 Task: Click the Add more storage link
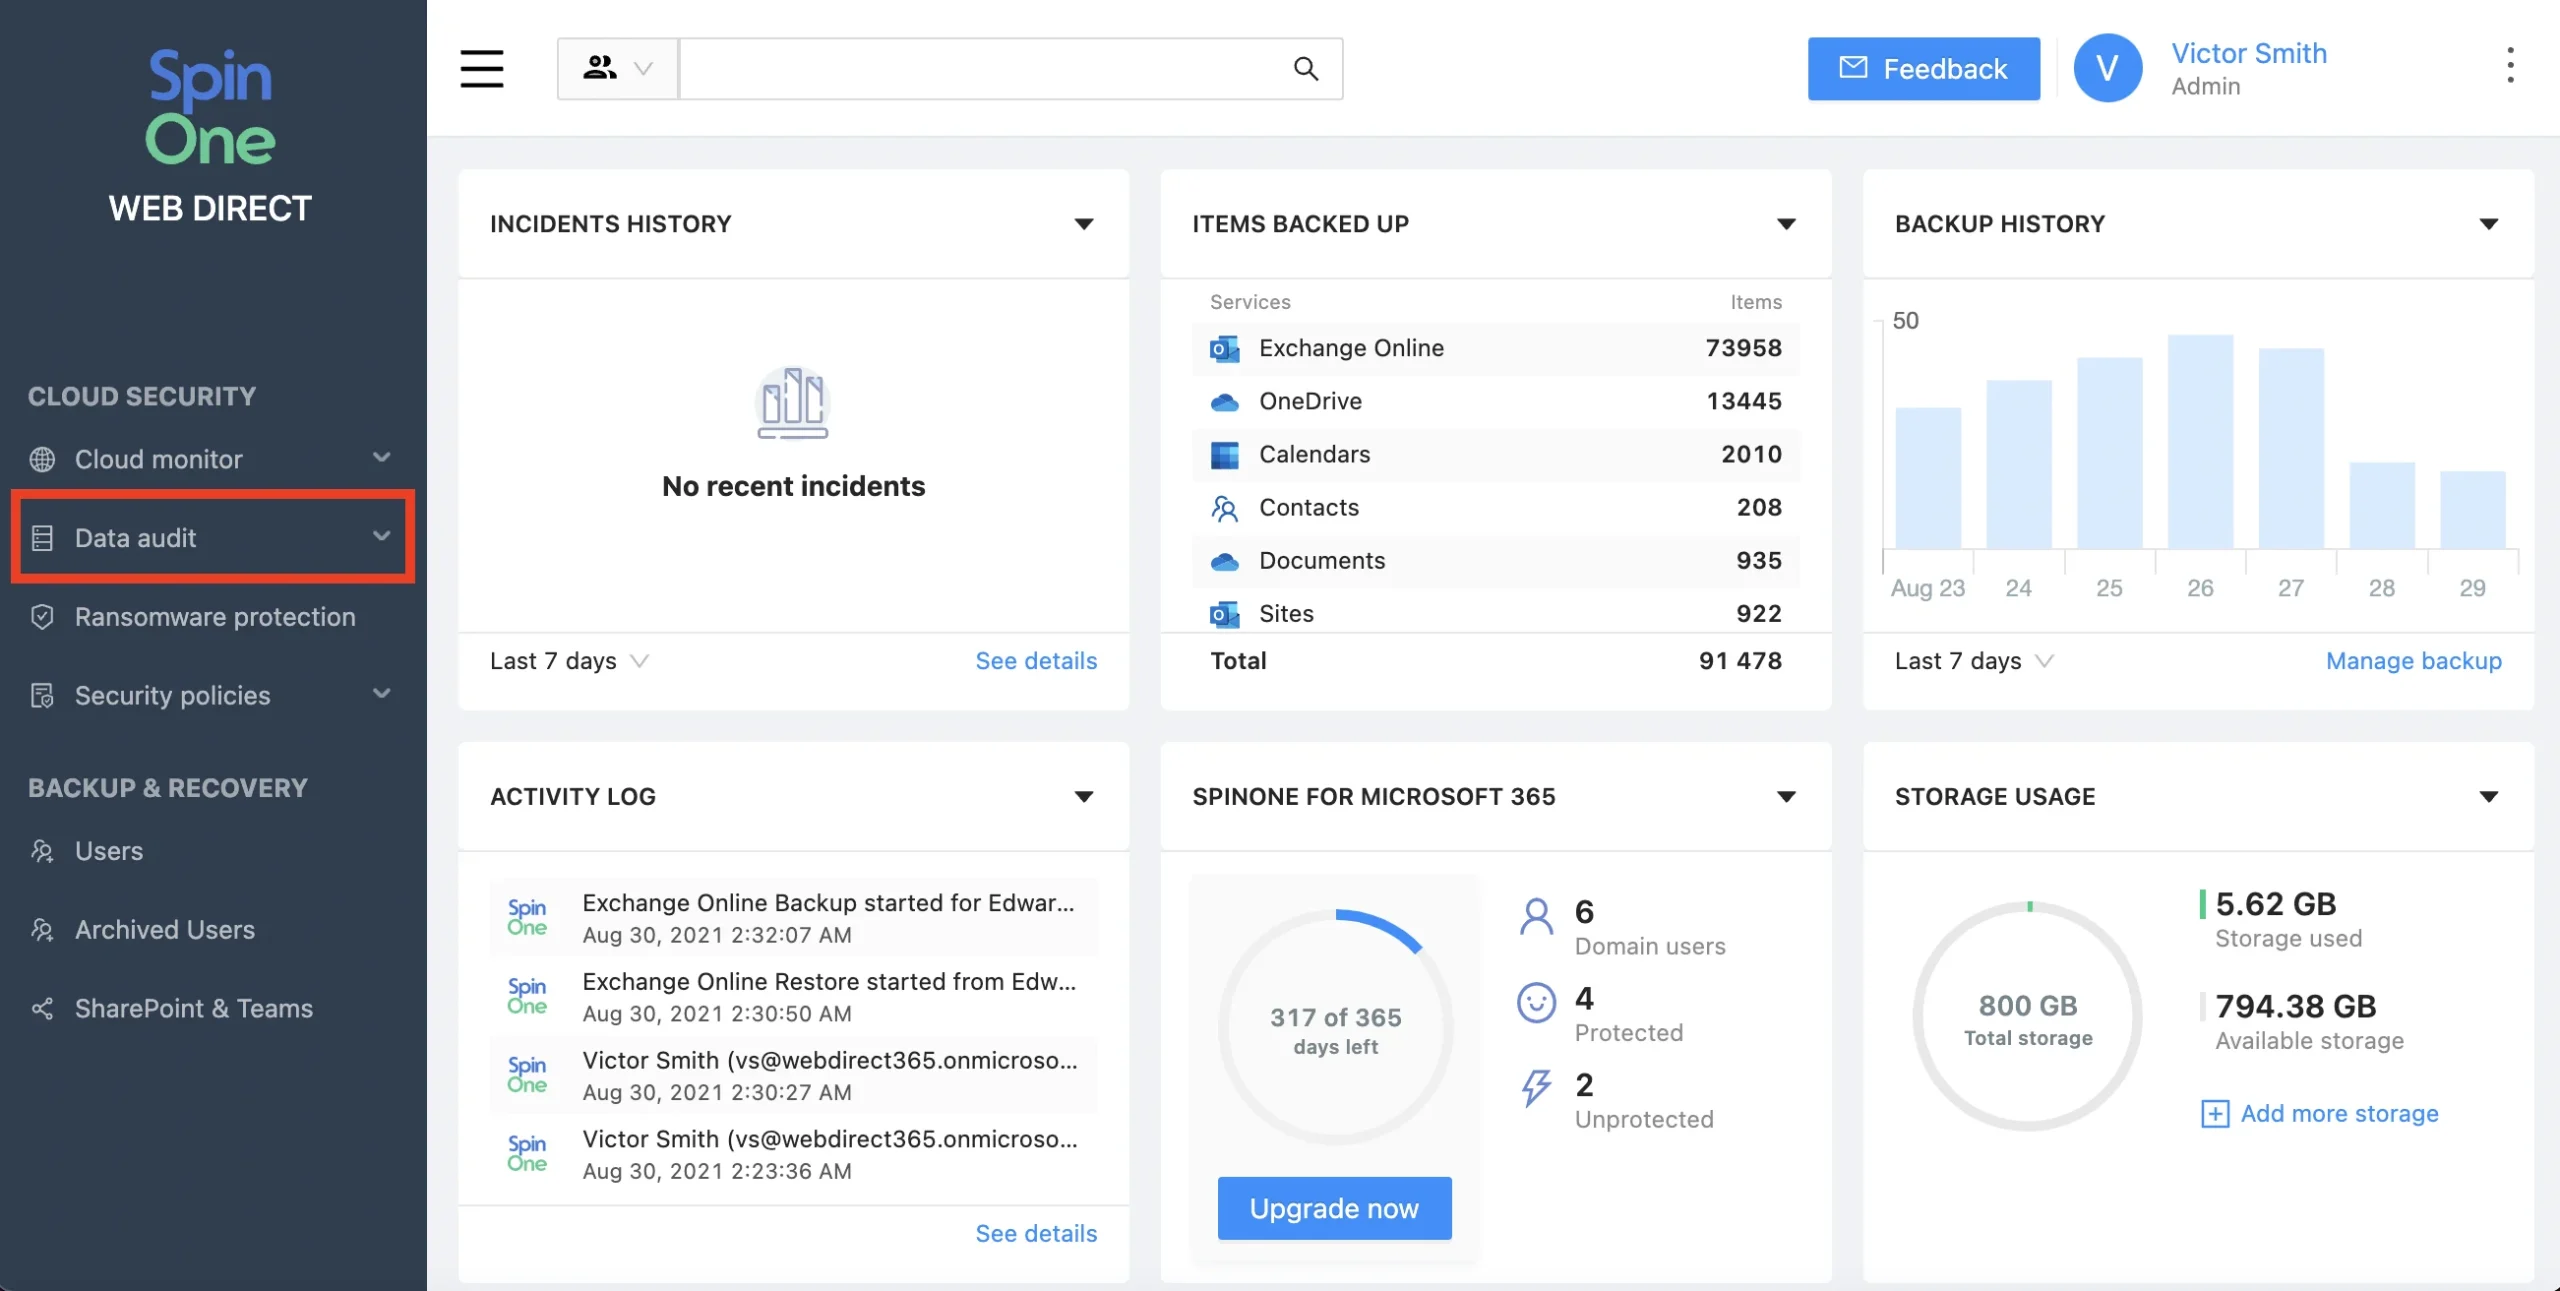point(2339,1114)
